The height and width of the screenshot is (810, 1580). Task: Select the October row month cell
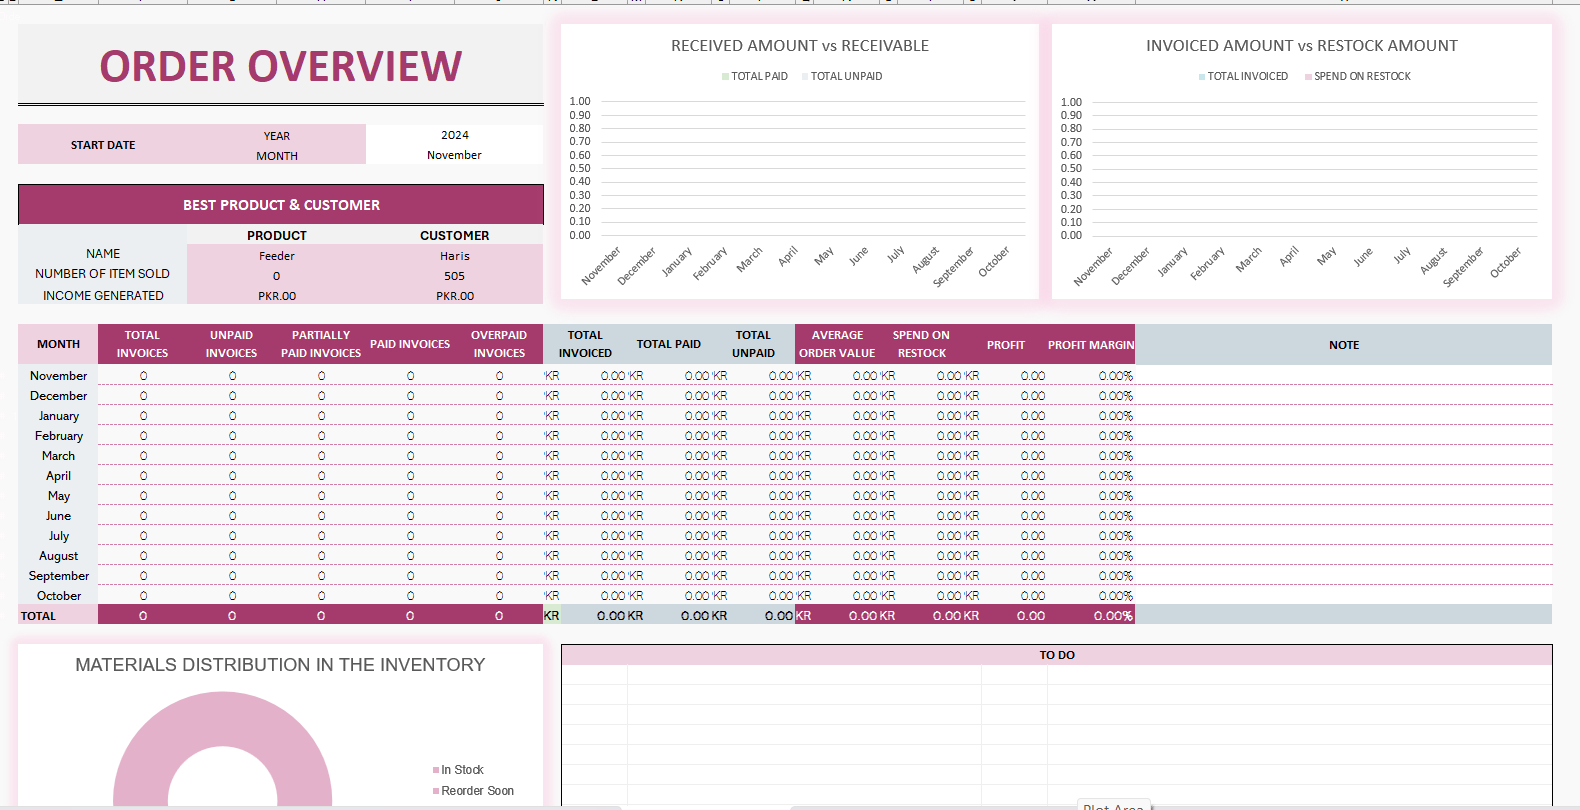58,596
